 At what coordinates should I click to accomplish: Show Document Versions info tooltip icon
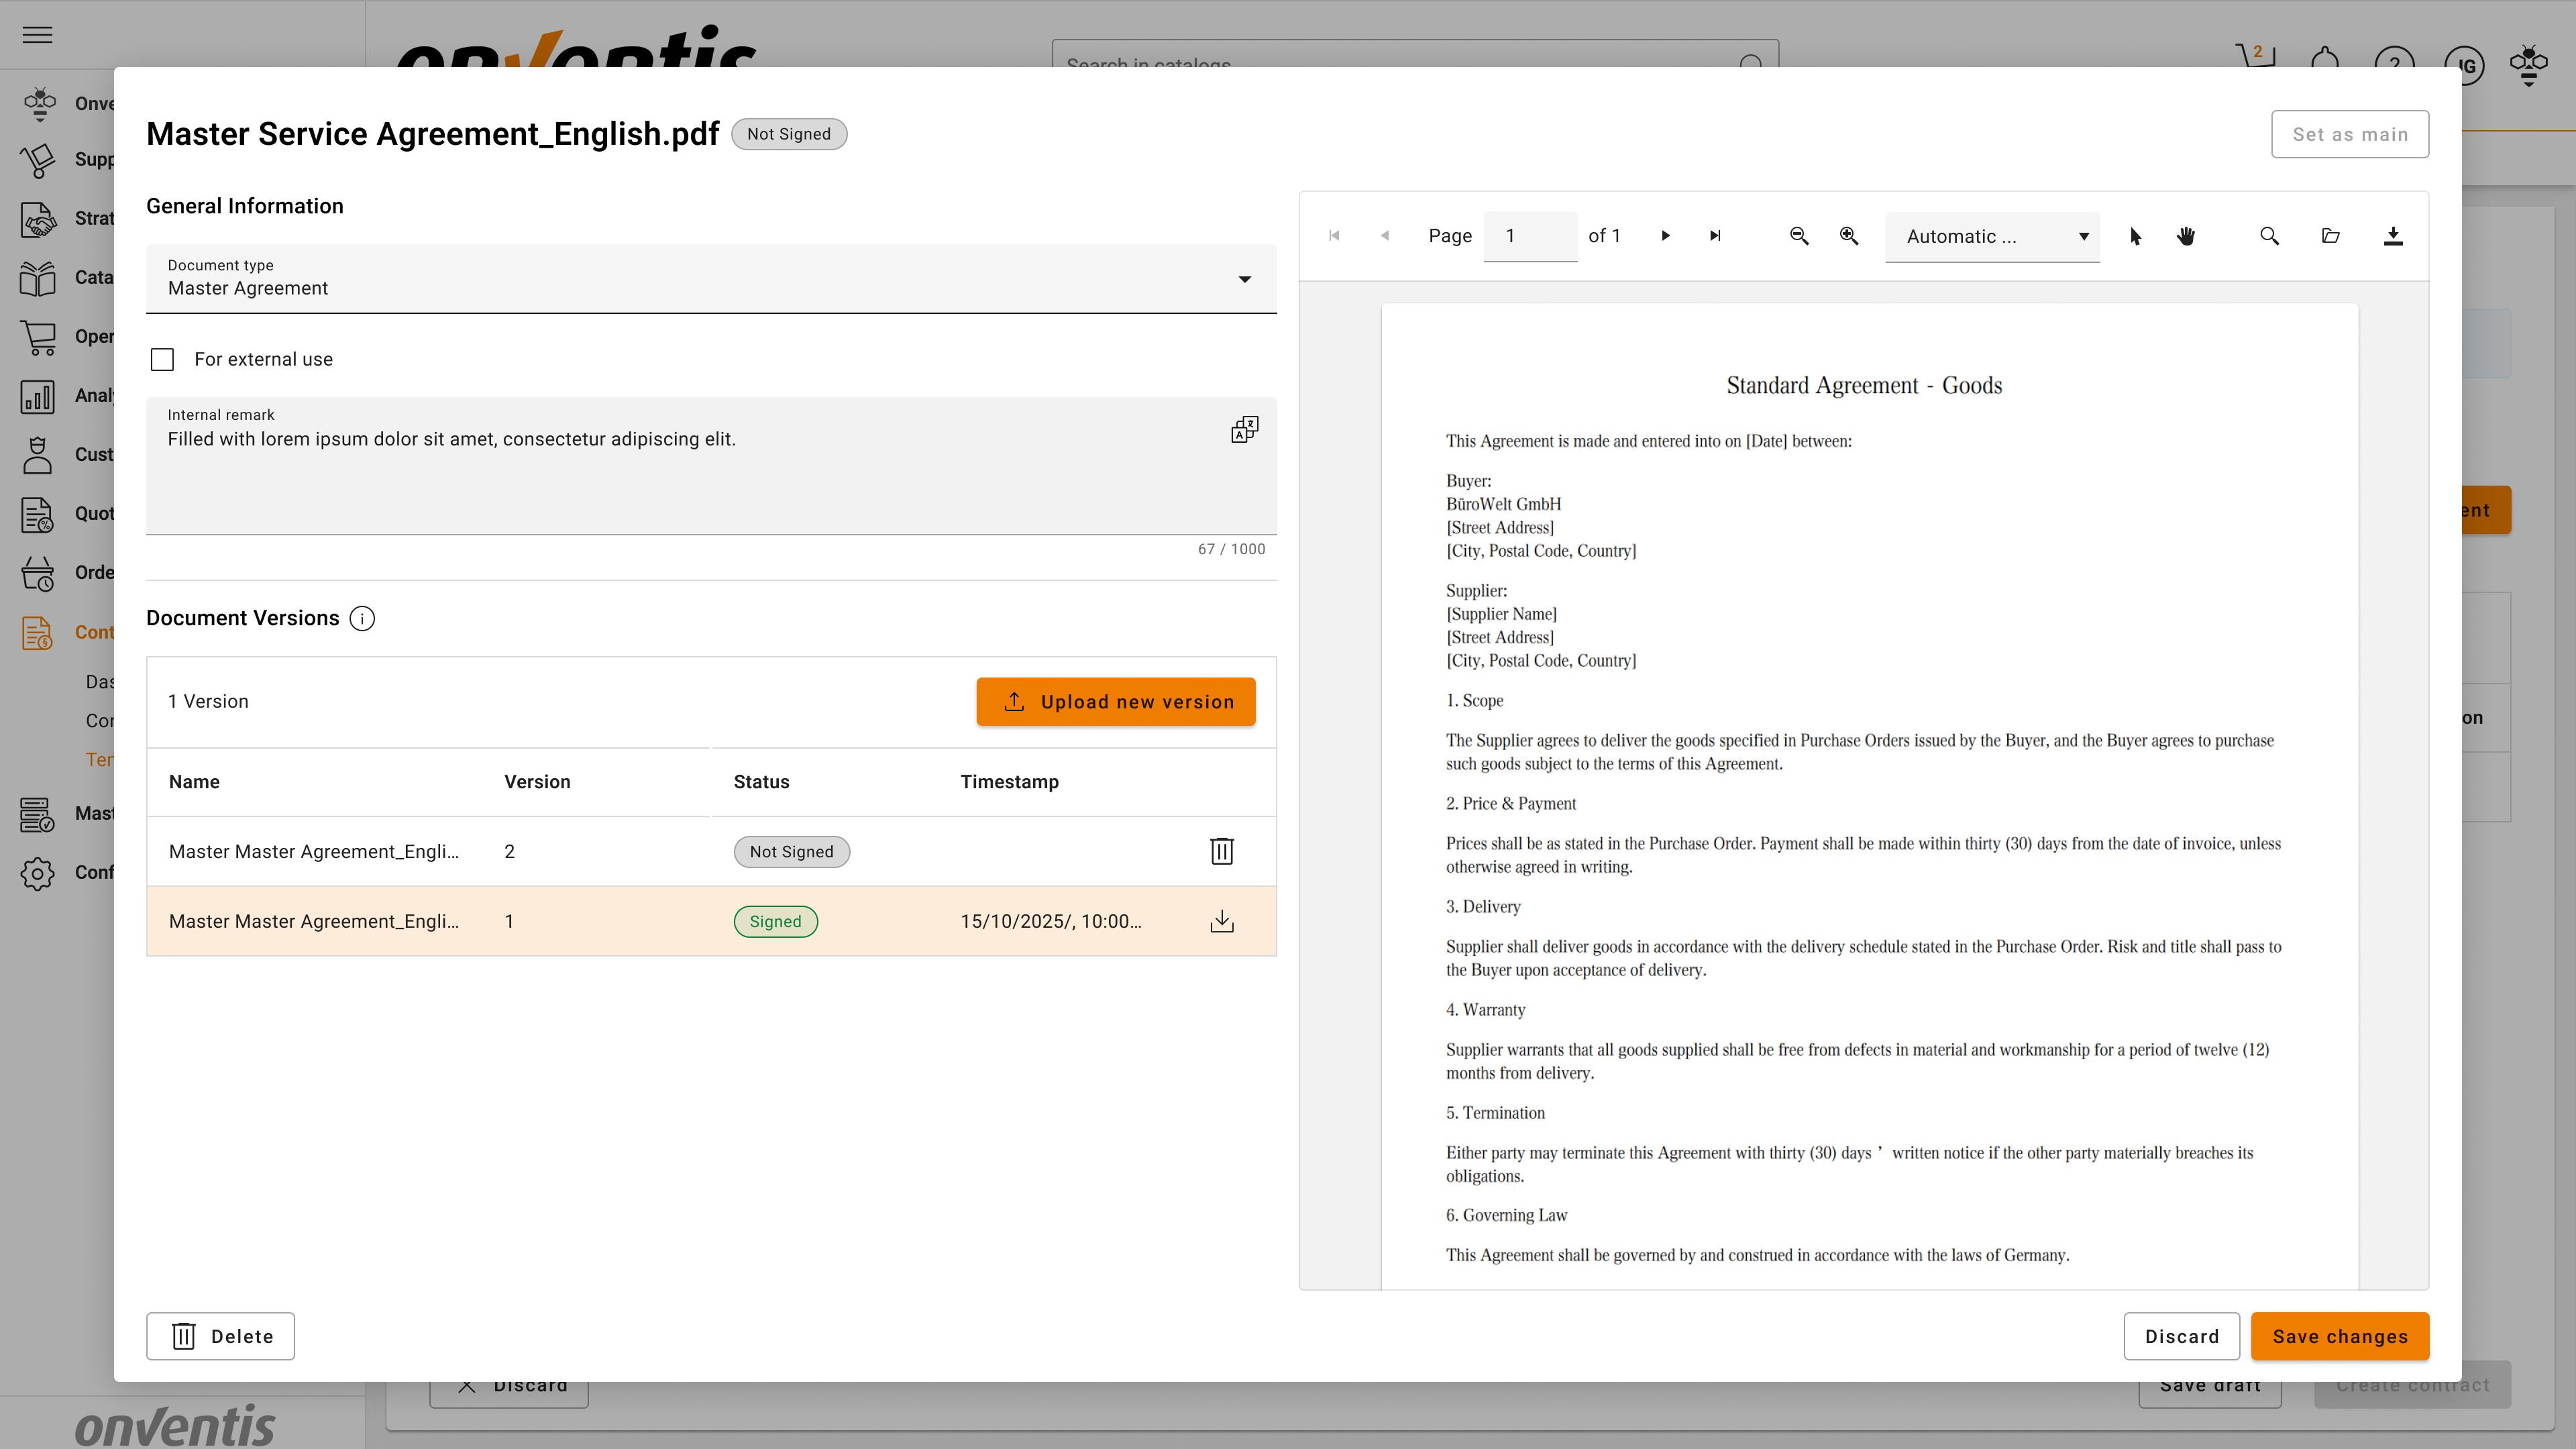362,618
